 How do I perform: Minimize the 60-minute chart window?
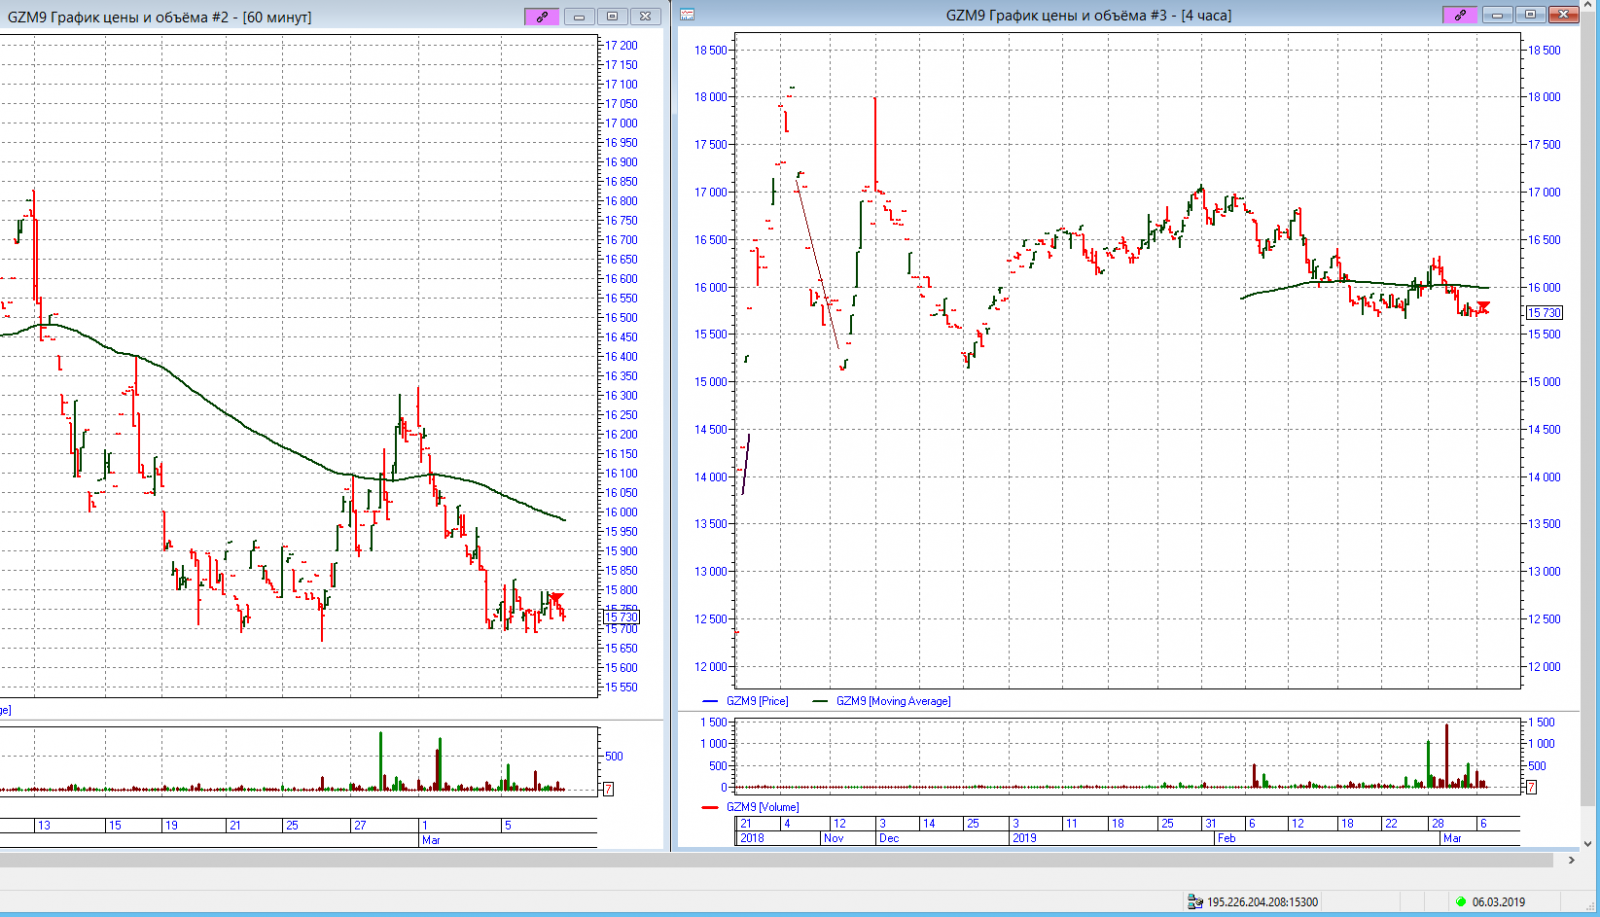578,16
